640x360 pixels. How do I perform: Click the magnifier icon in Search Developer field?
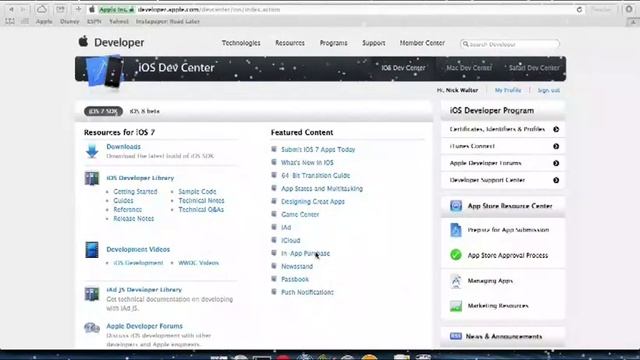point(465,44)
